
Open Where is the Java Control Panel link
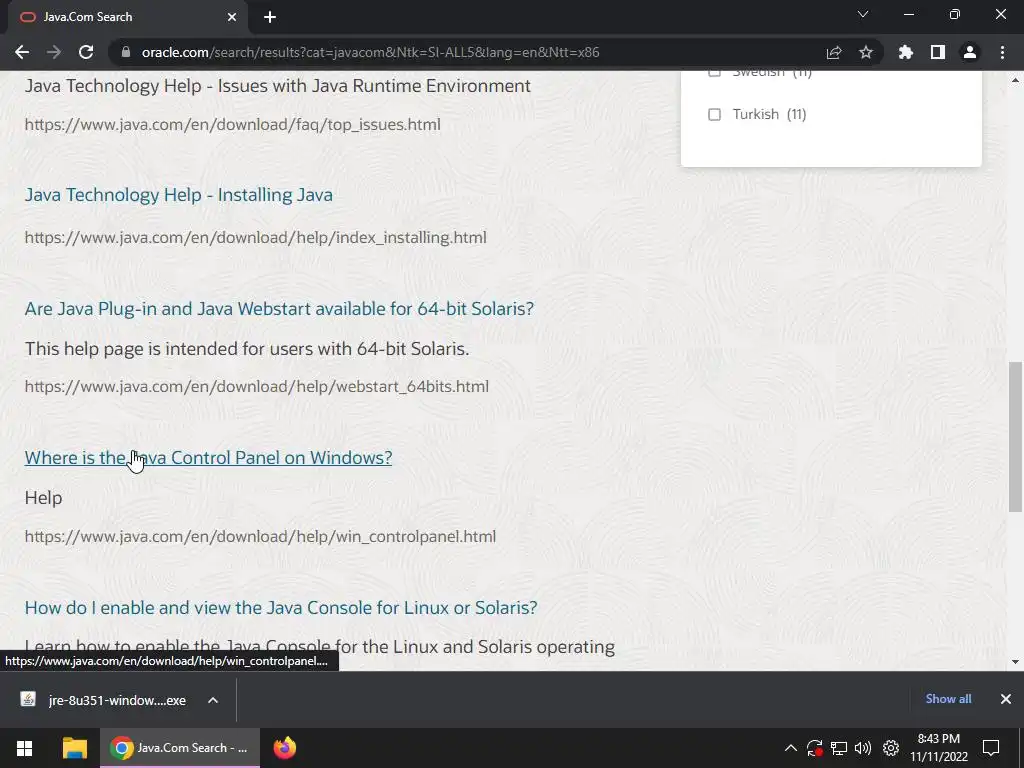coord(208,458)
